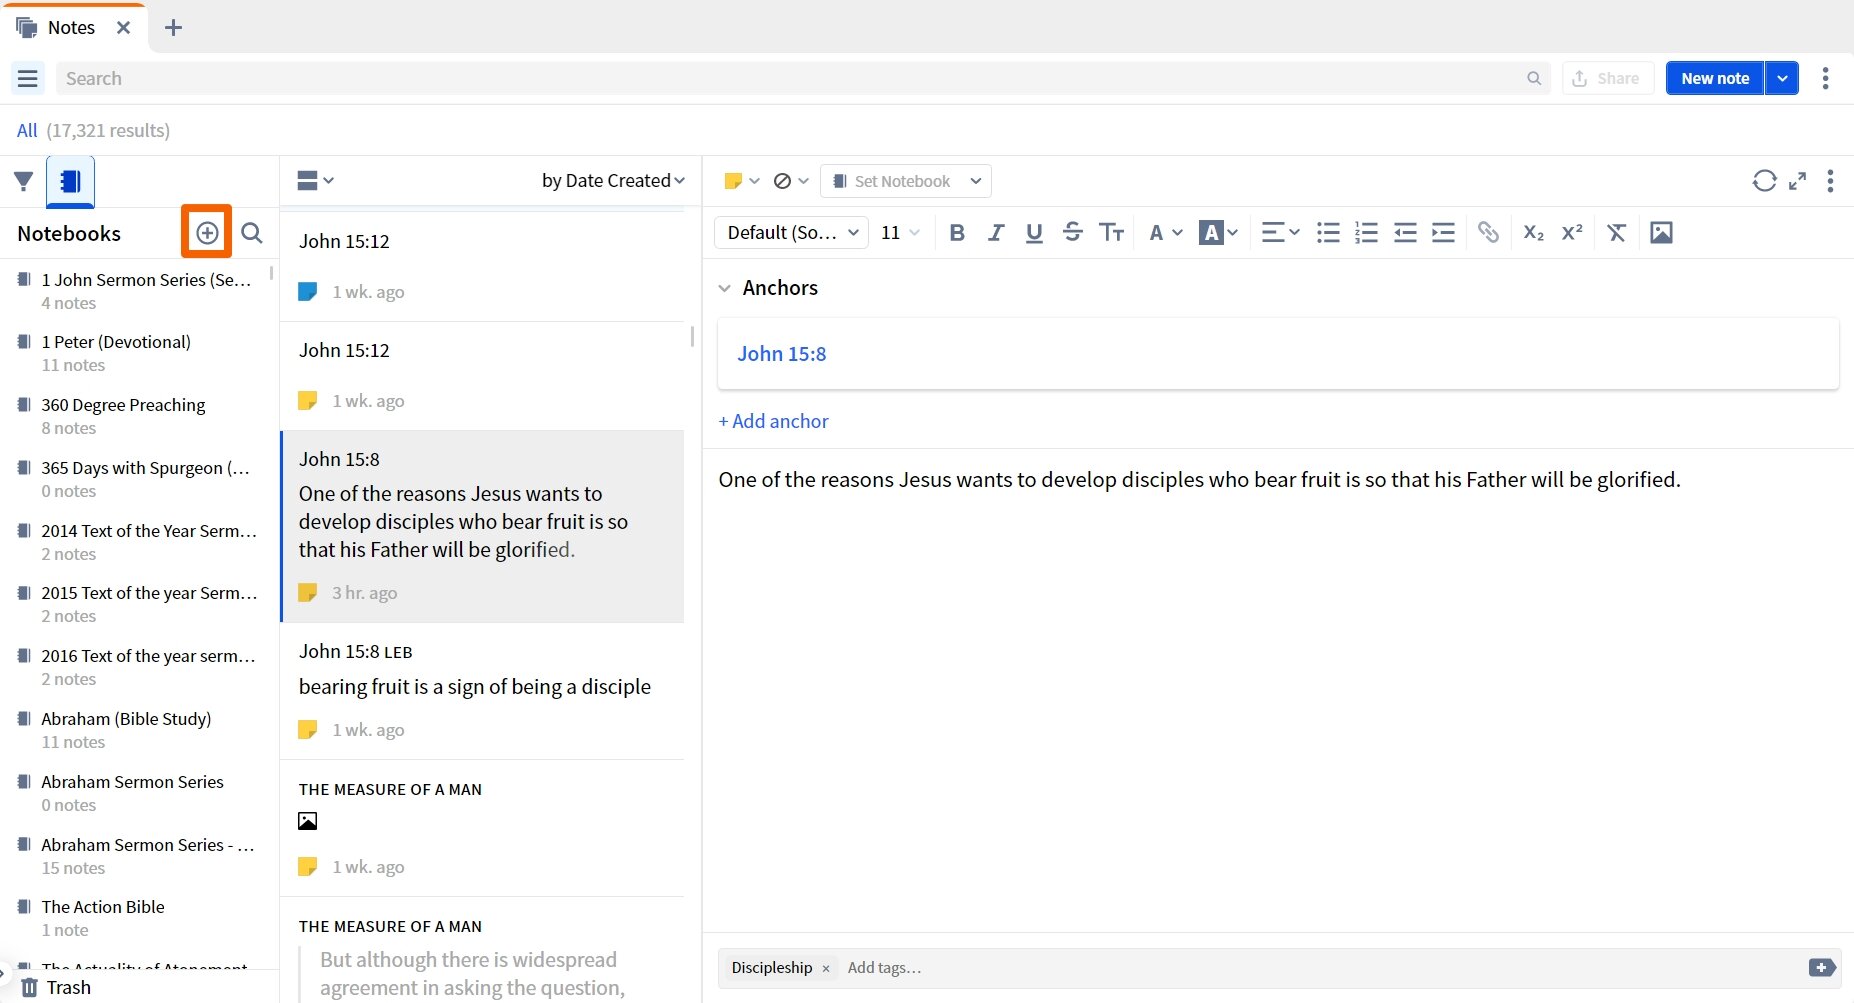1854x1003 pixels.
Task: Open THE MEASURE OF A MAN image note
Action: pos(482,828)
